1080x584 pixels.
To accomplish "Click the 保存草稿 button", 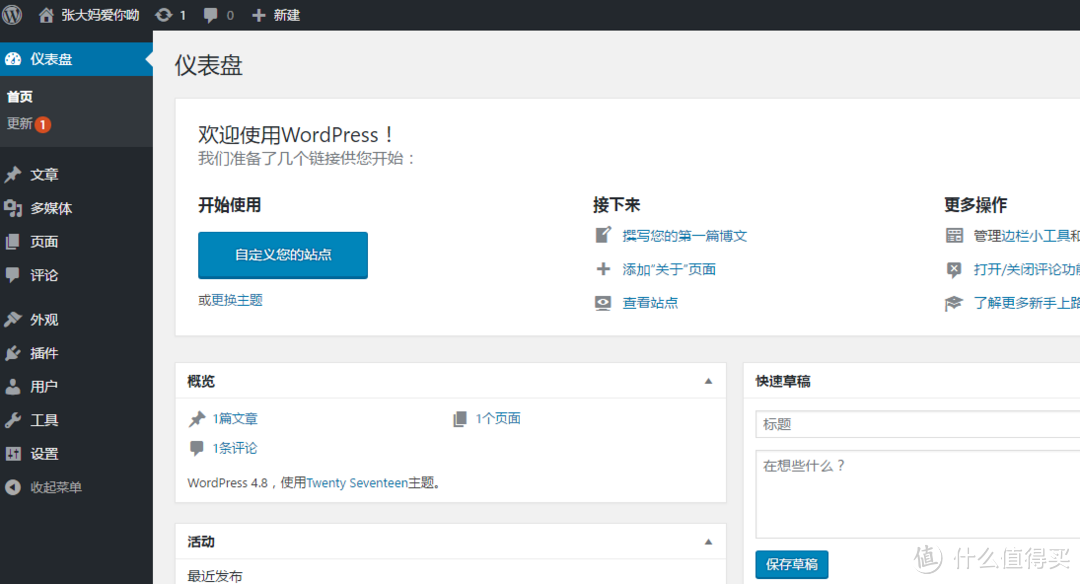I will 792,565.
